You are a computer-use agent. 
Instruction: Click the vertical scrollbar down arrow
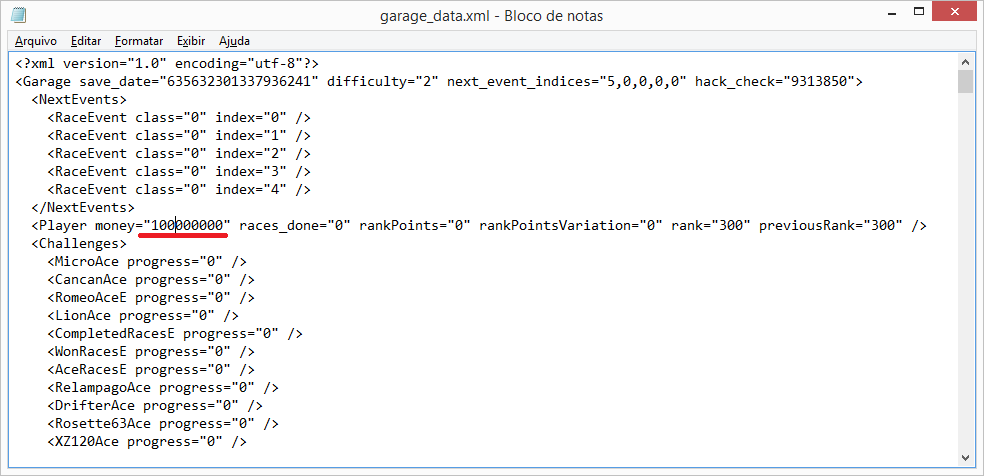pos(965,458)
